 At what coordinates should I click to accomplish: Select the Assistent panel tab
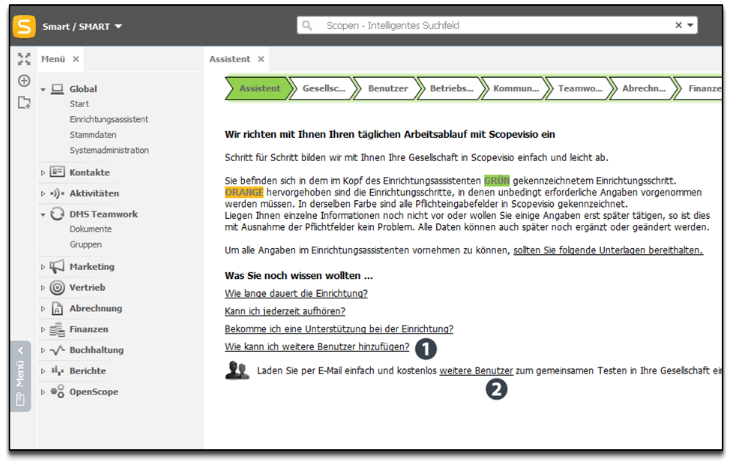(x=230, y=59)
